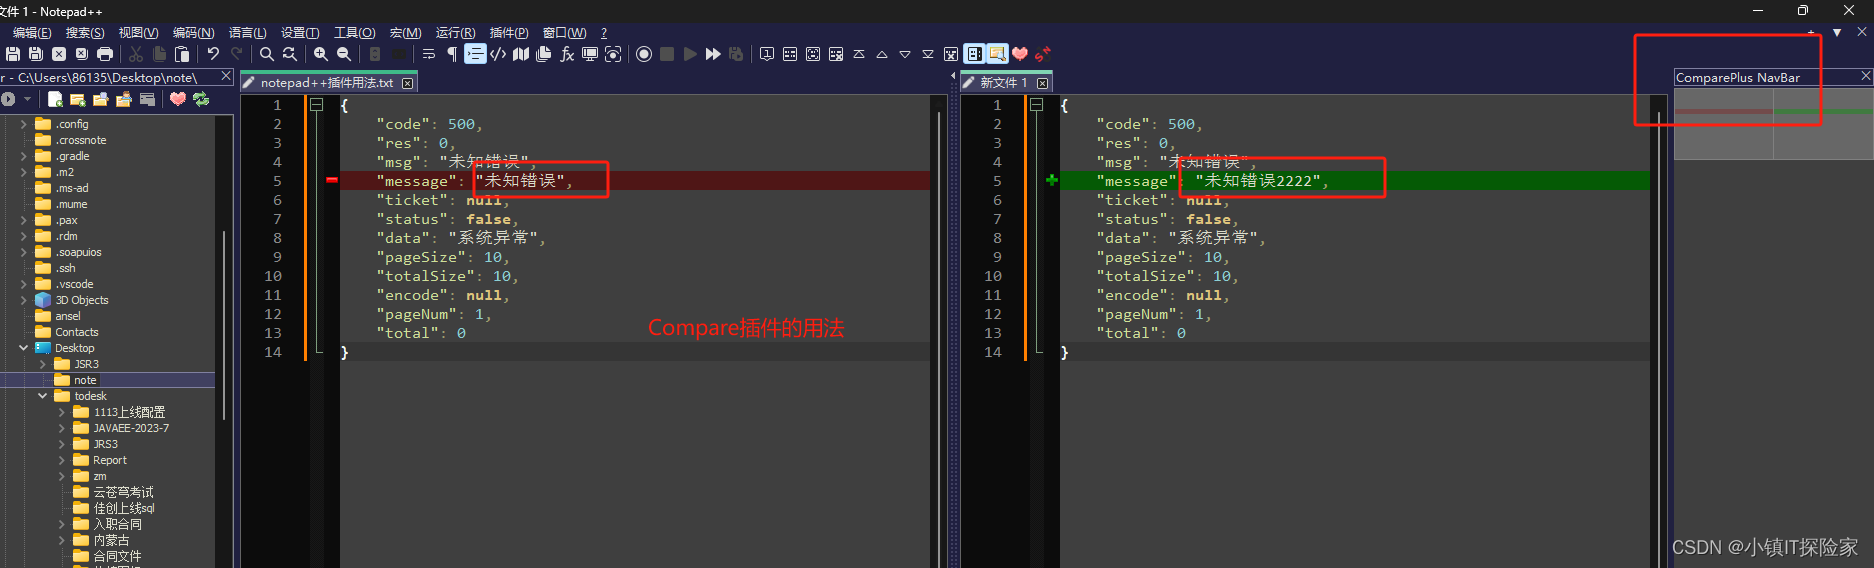This screenshot has width=1874, height=568.
Task: Toggle word wrap in toolbar
Action: (x=429, y=54)
